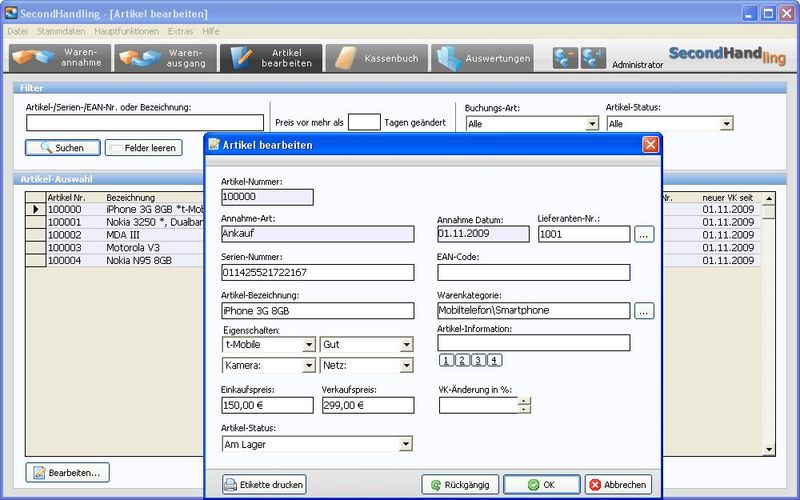Open the Netz: properties dropdown
The height and width of the screenshot is (500, 800).
(x=406, y=365)
